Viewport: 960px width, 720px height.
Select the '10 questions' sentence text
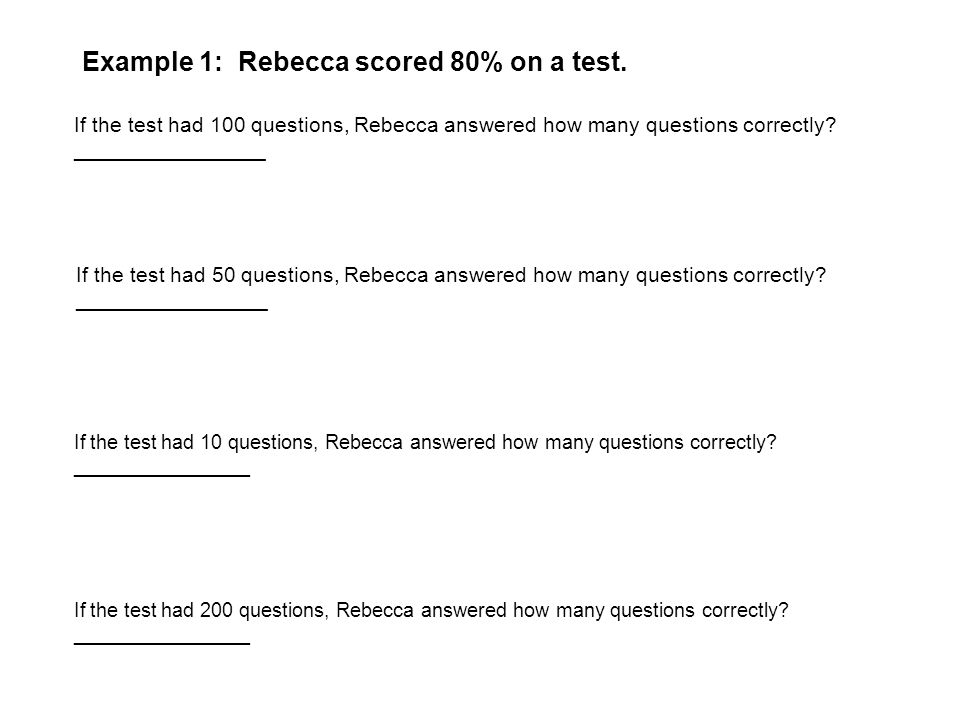(x=426, y=442)
